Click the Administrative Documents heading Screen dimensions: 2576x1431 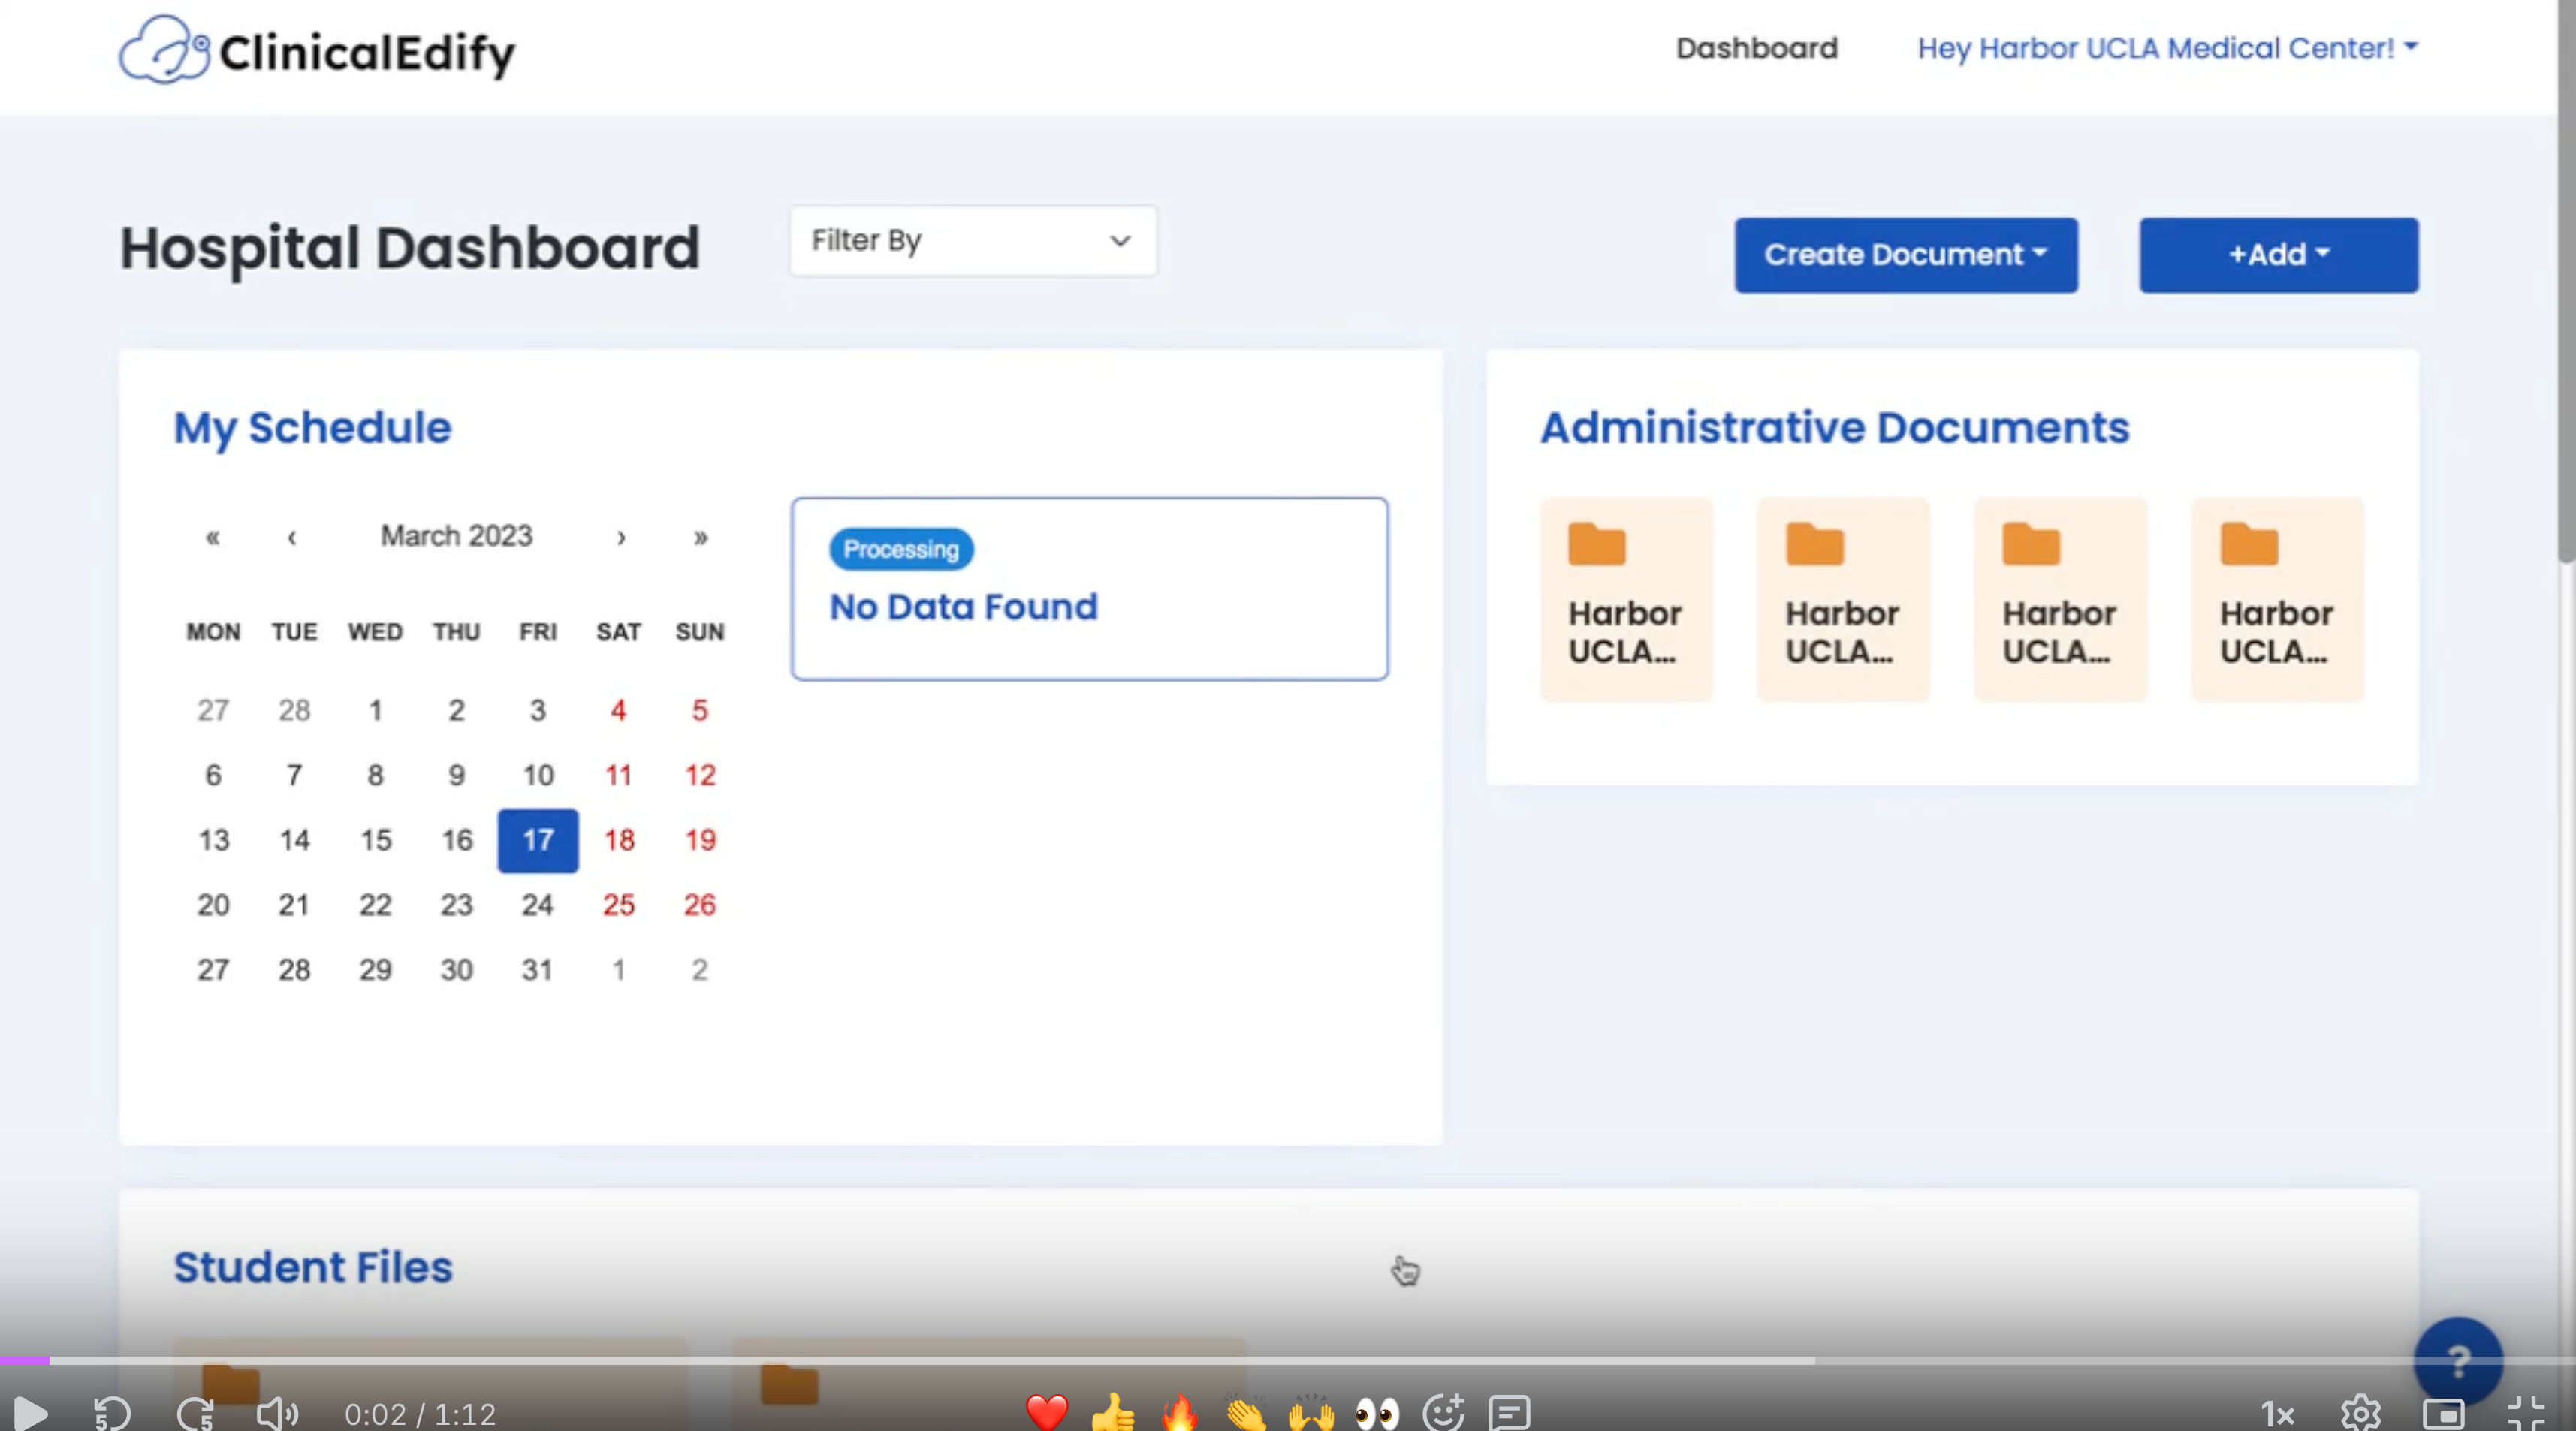coord(1835,428)
